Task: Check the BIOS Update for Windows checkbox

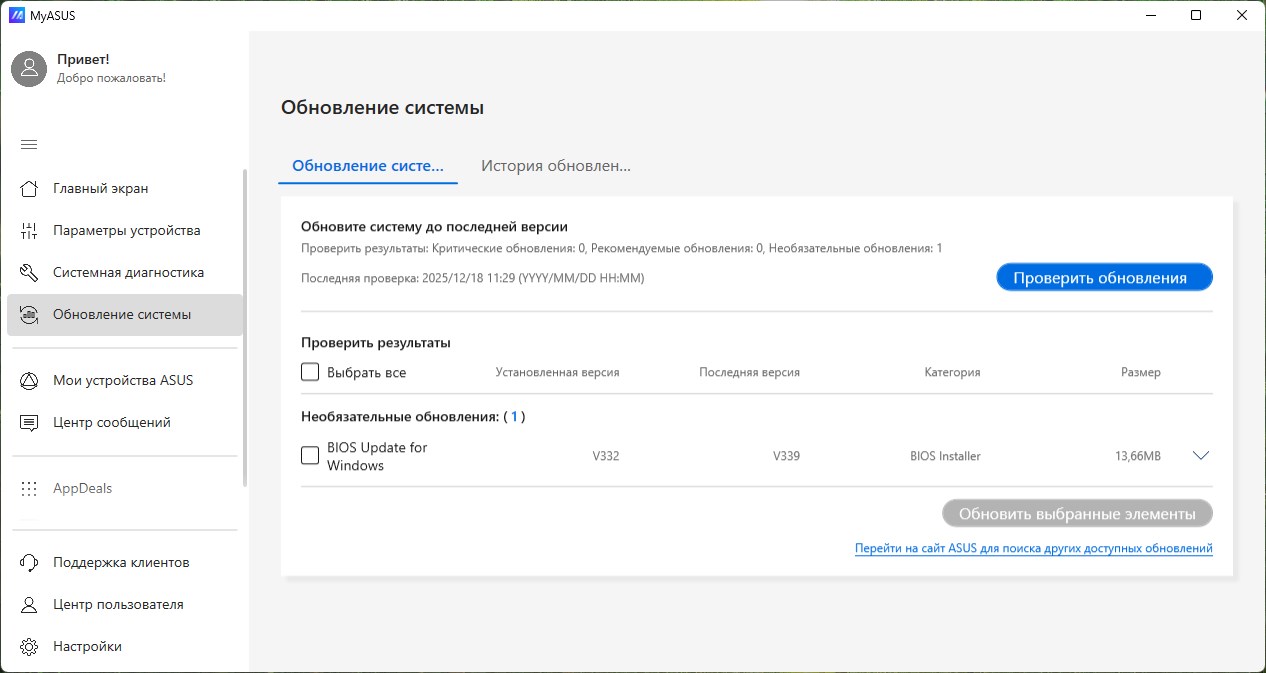Action: click(x=310, y=456)
